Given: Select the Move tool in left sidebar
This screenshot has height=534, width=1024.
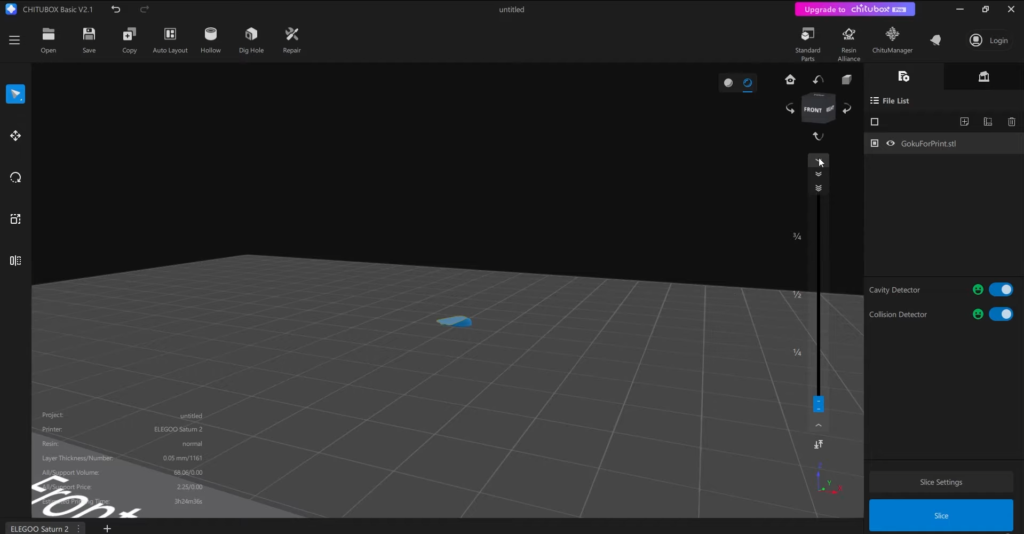Looking at the screenshot, I should tap(15, 136).
